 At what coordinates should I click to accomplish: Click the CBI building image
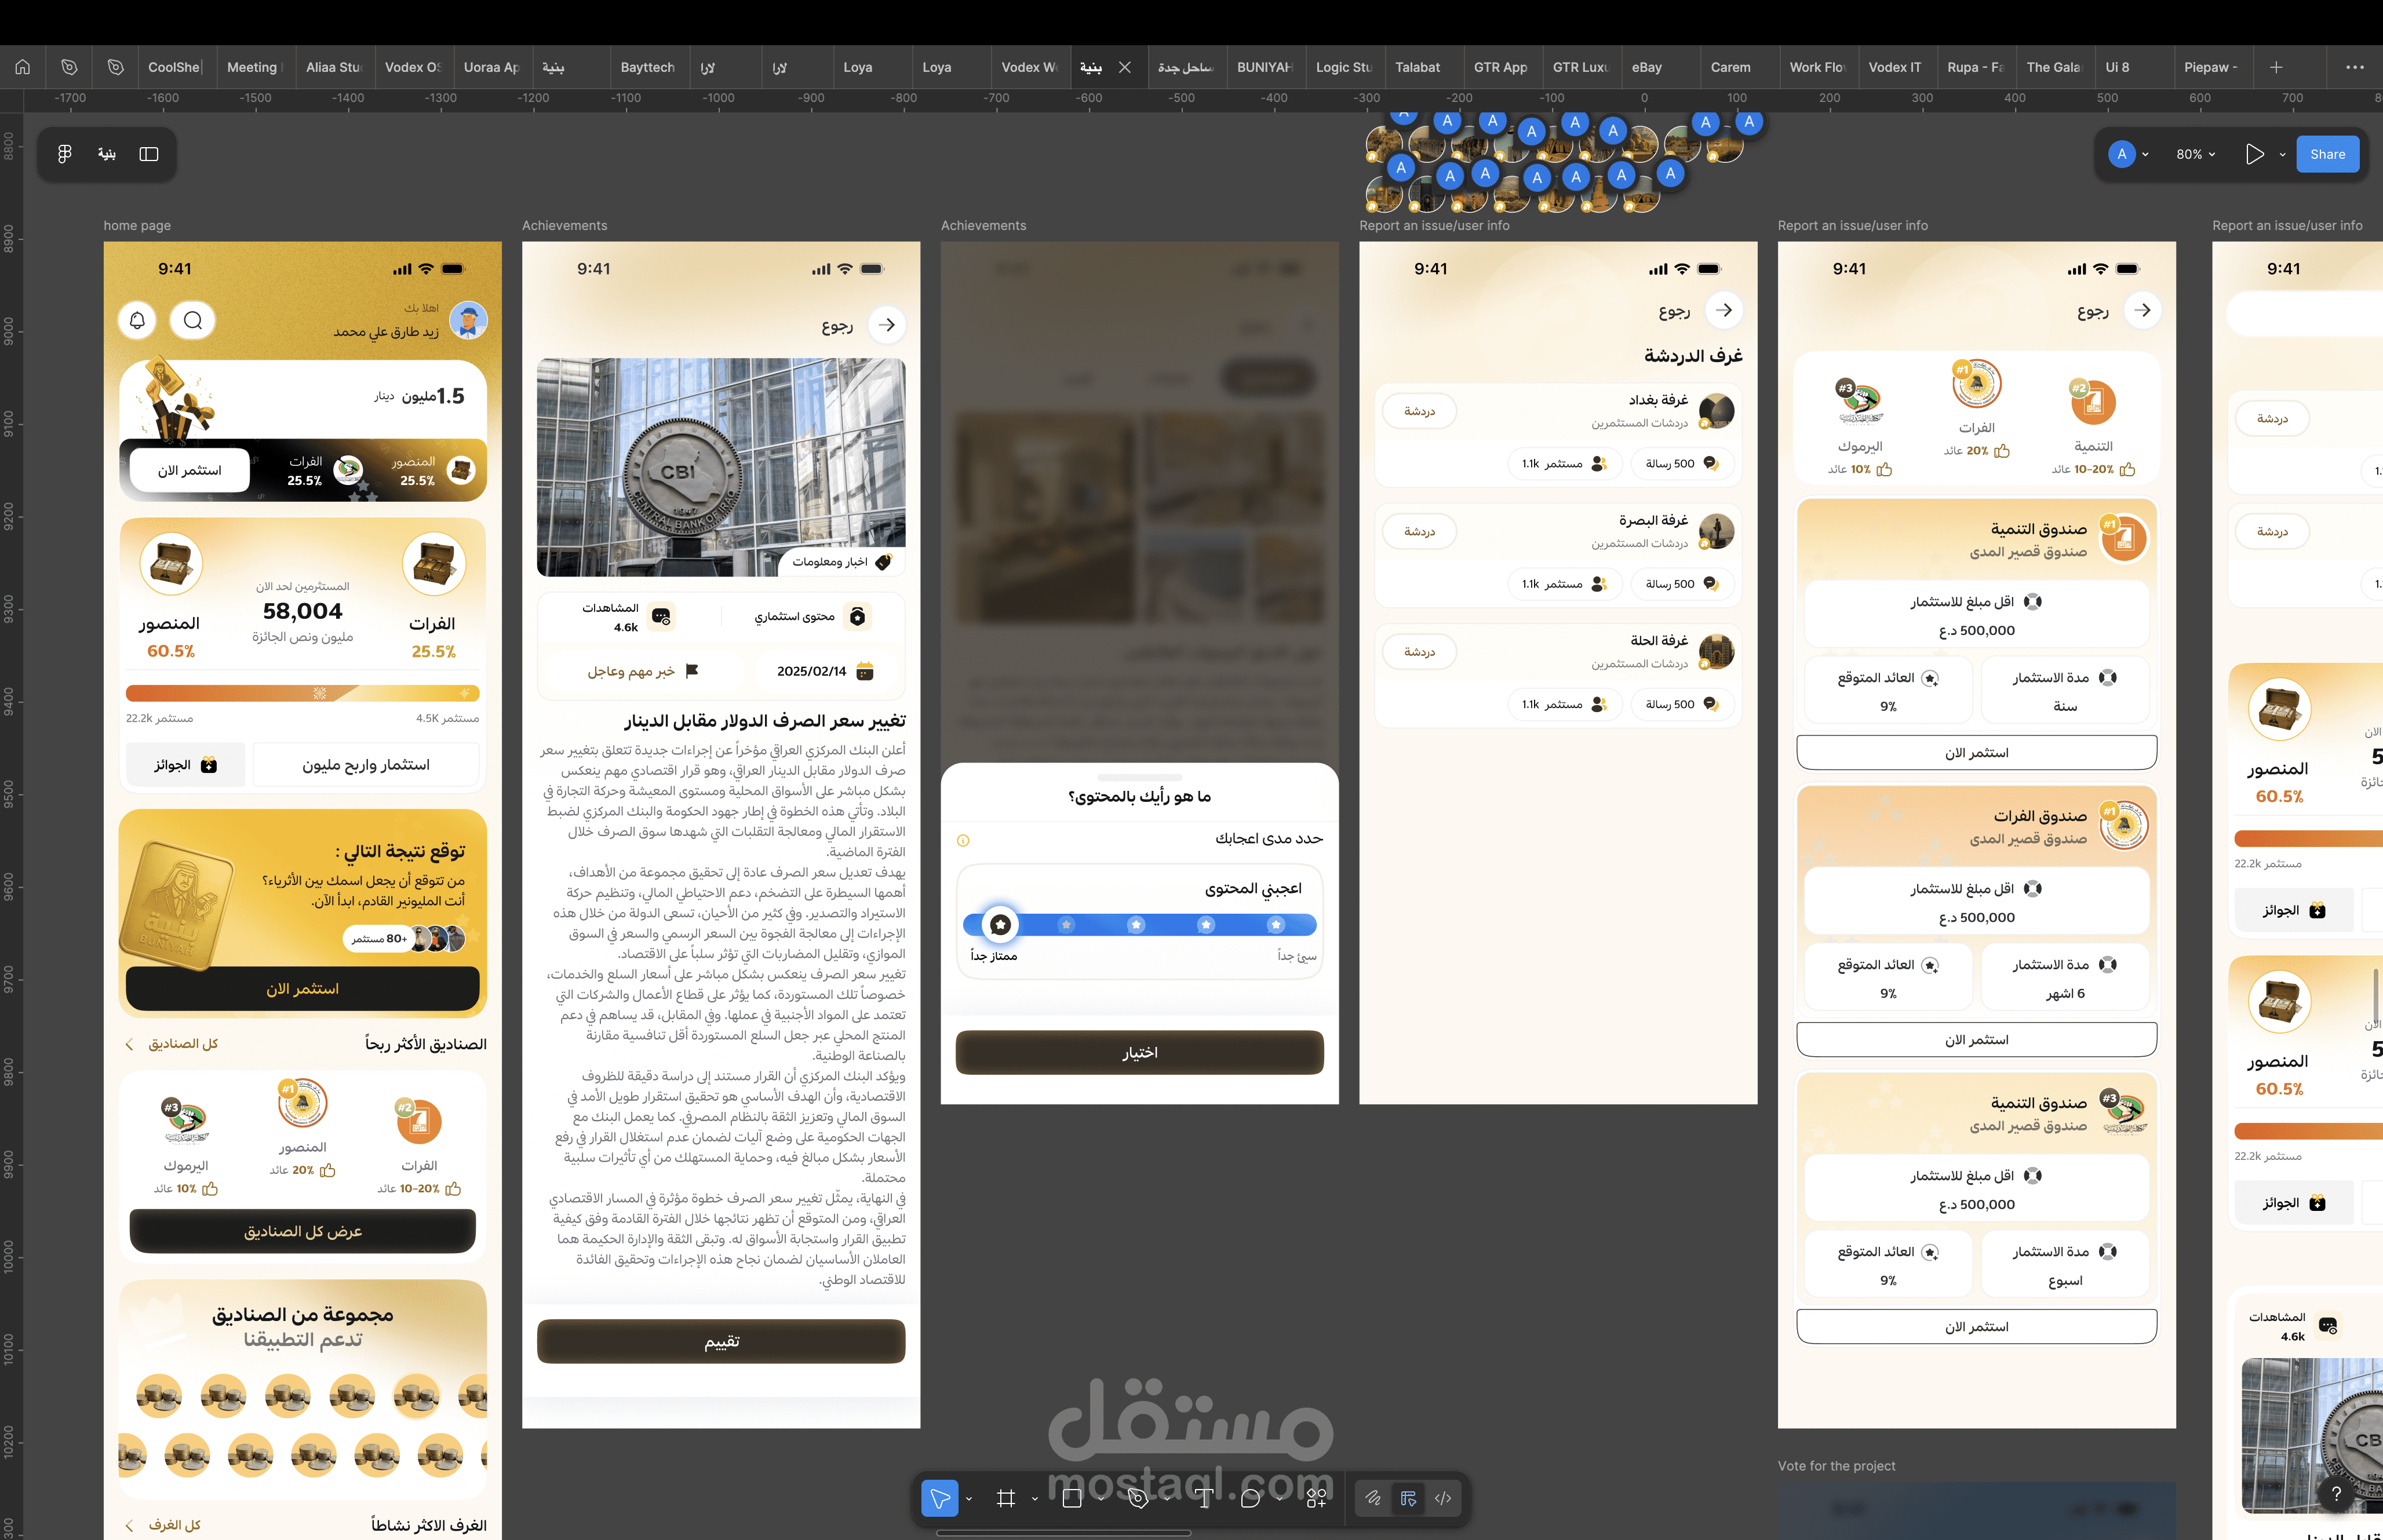(721, 467)
